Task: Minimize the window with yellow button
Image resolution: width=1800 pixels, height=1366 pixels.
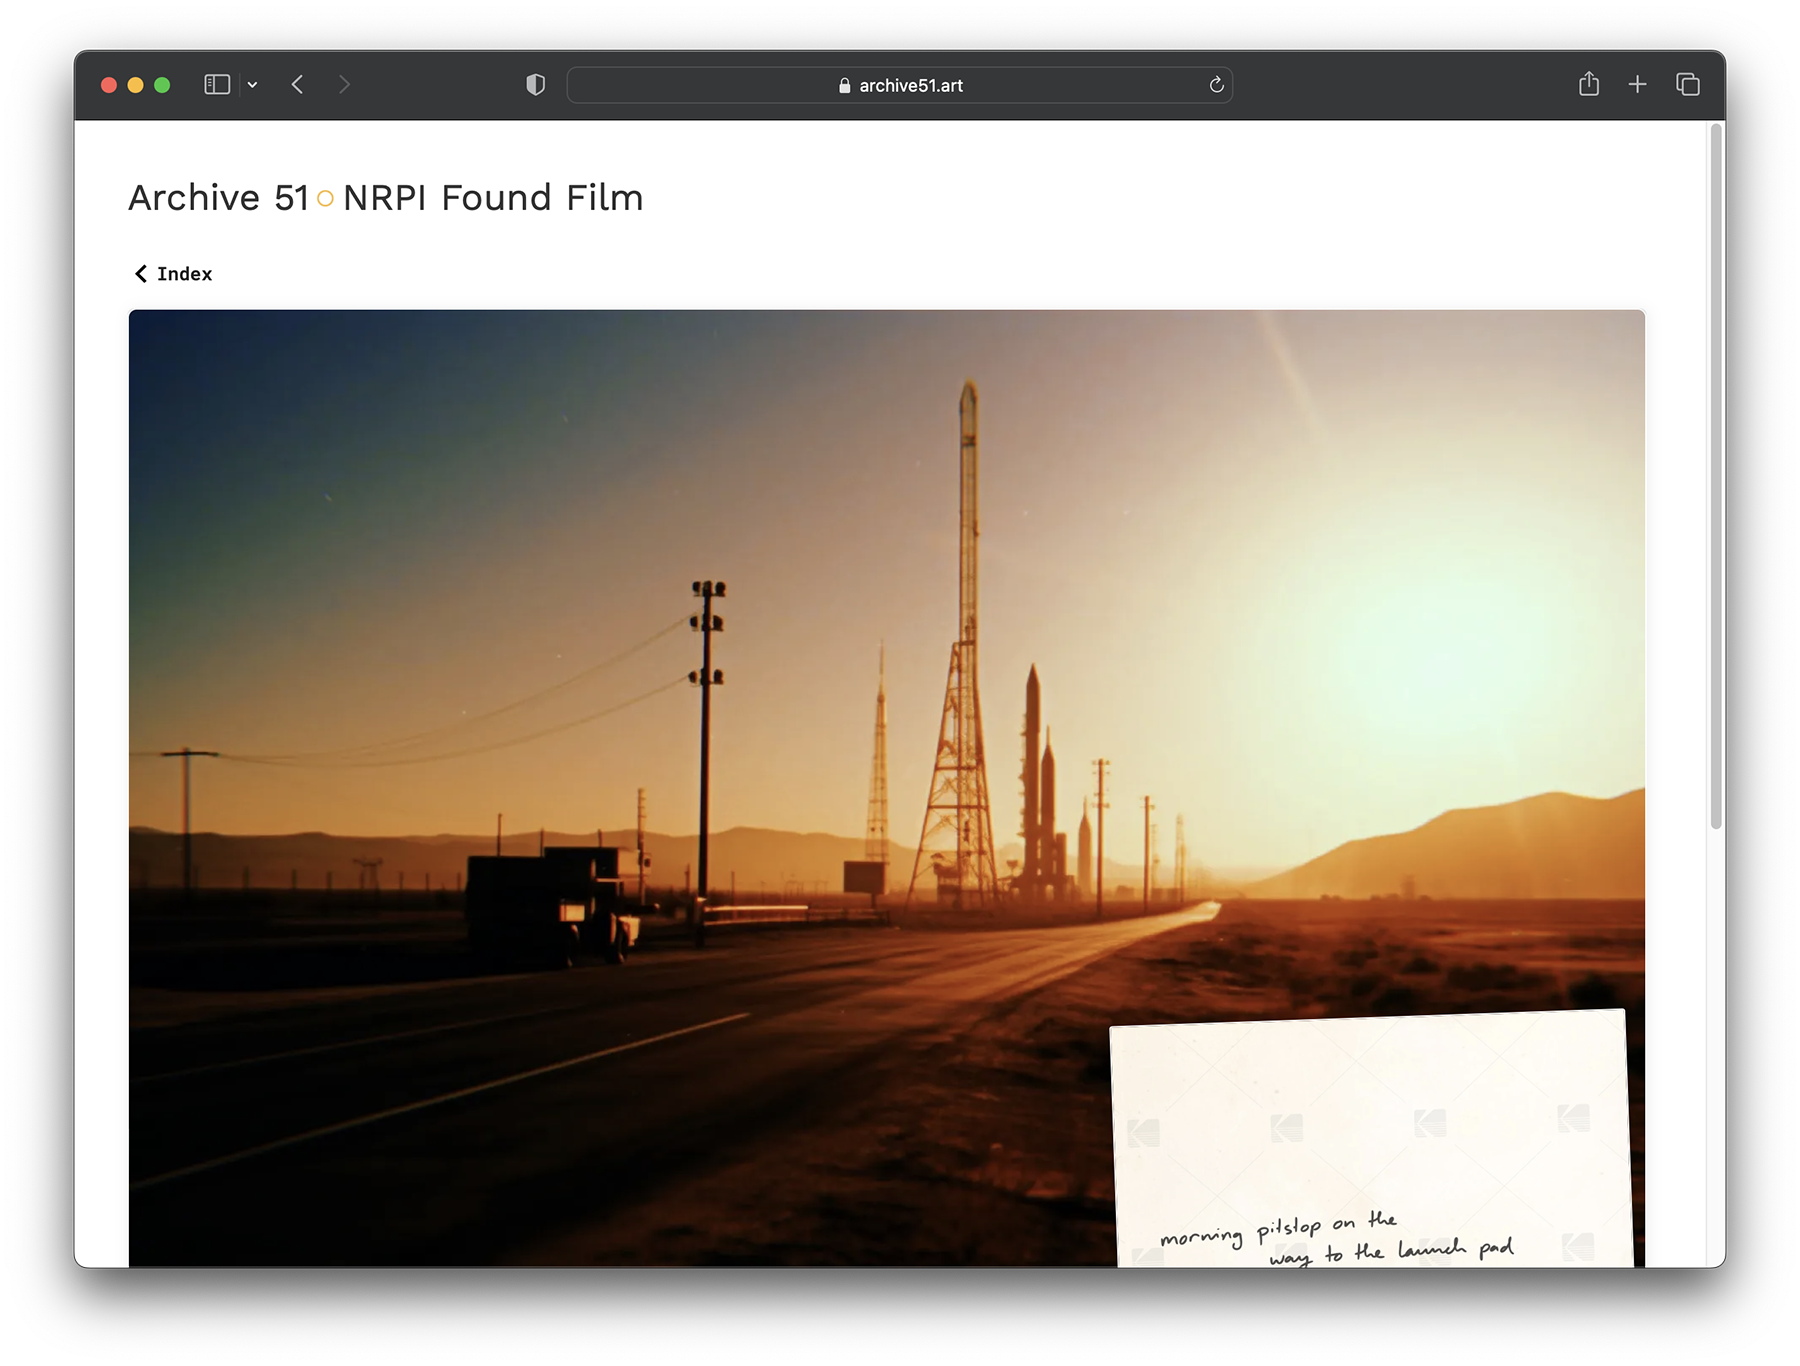Action: [x=136, y=85]
